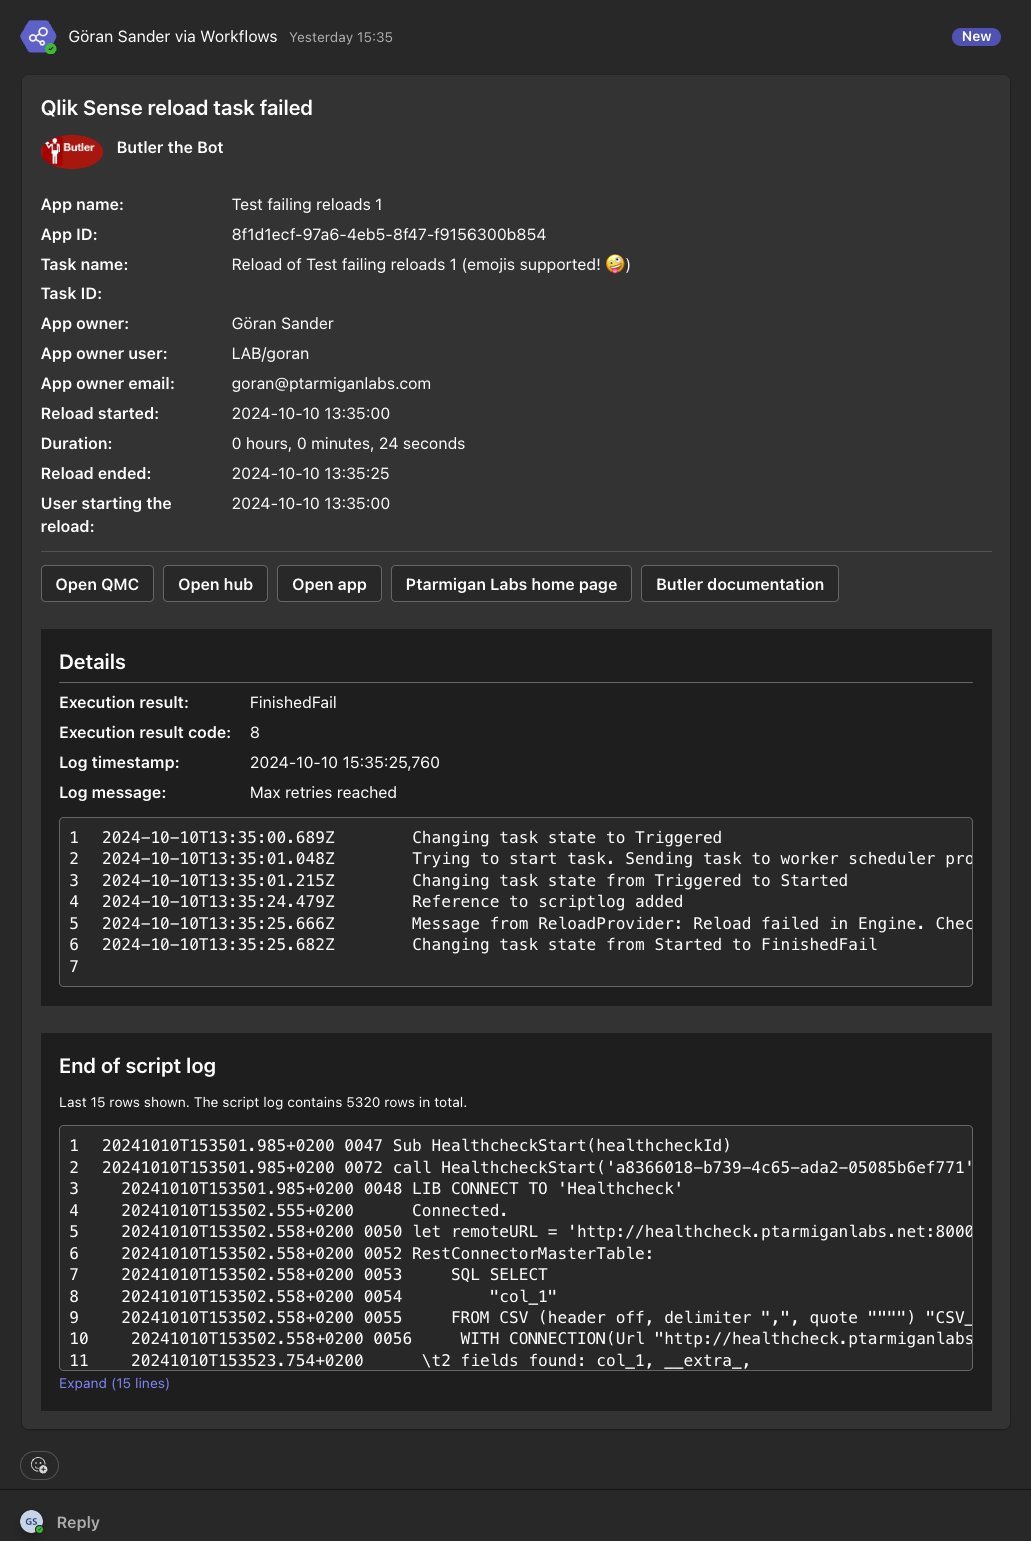Click sender name Göran Sander via Workflows
The width and height of the screenshot is (1031, 1541).
pos(173,36)
